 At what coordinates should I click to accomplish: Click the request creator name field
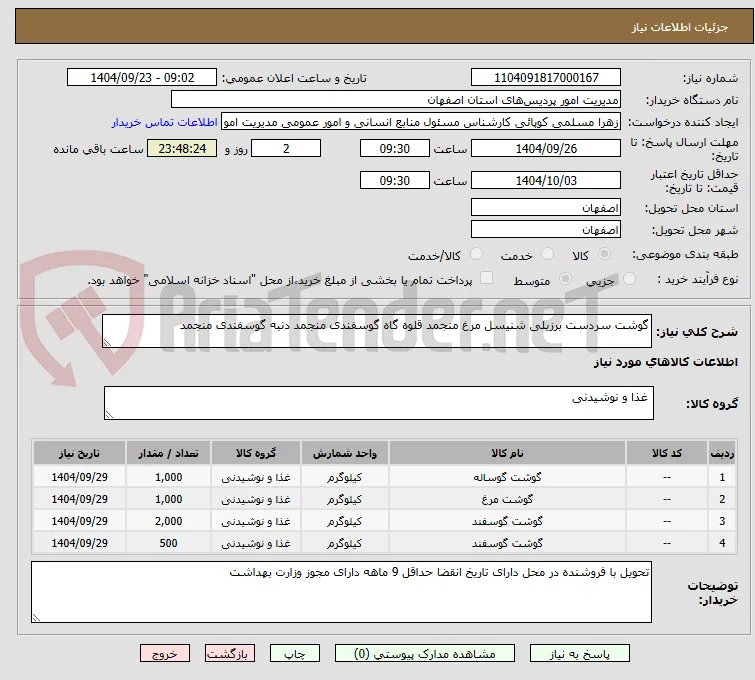421,122
